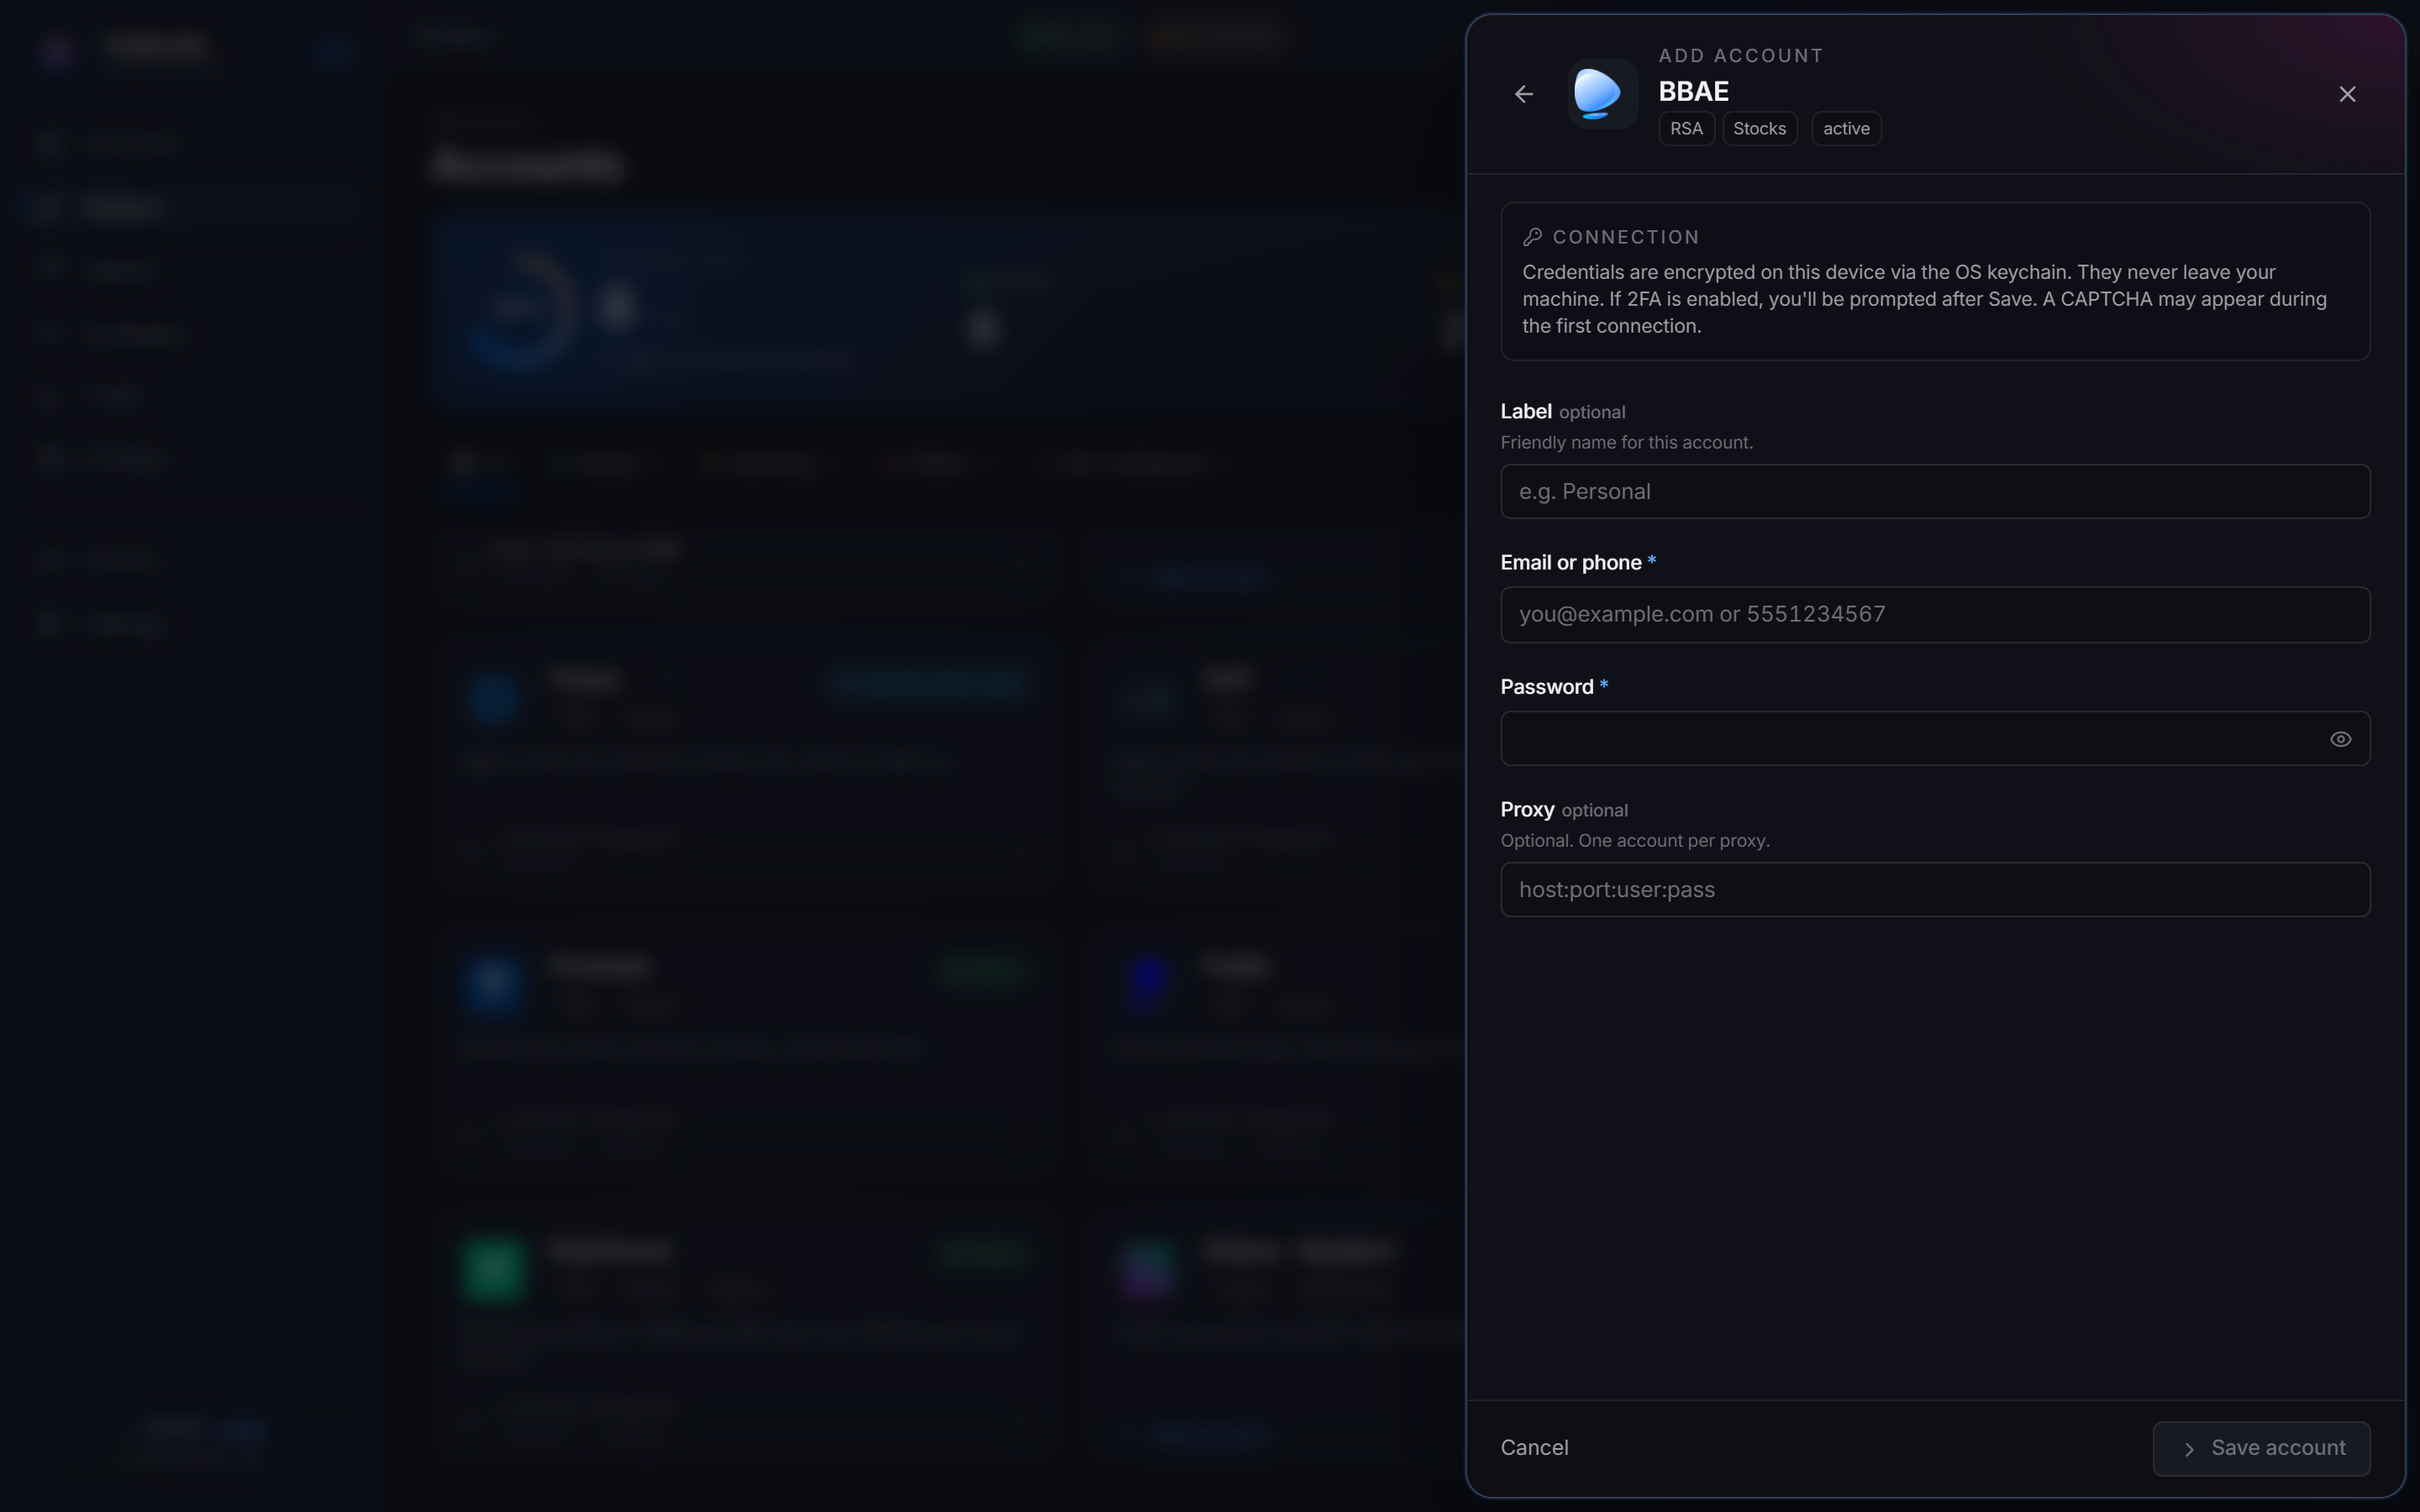The width and height of the screenshot is (2420, 1512).
Task: Focus the Label input field
Action: (1935, 492)
